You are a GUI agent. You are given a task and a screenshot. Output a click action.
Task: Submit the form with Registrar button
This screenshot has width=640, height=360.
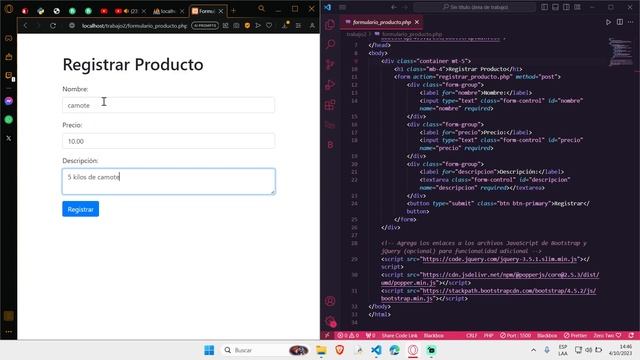[80, 209]
